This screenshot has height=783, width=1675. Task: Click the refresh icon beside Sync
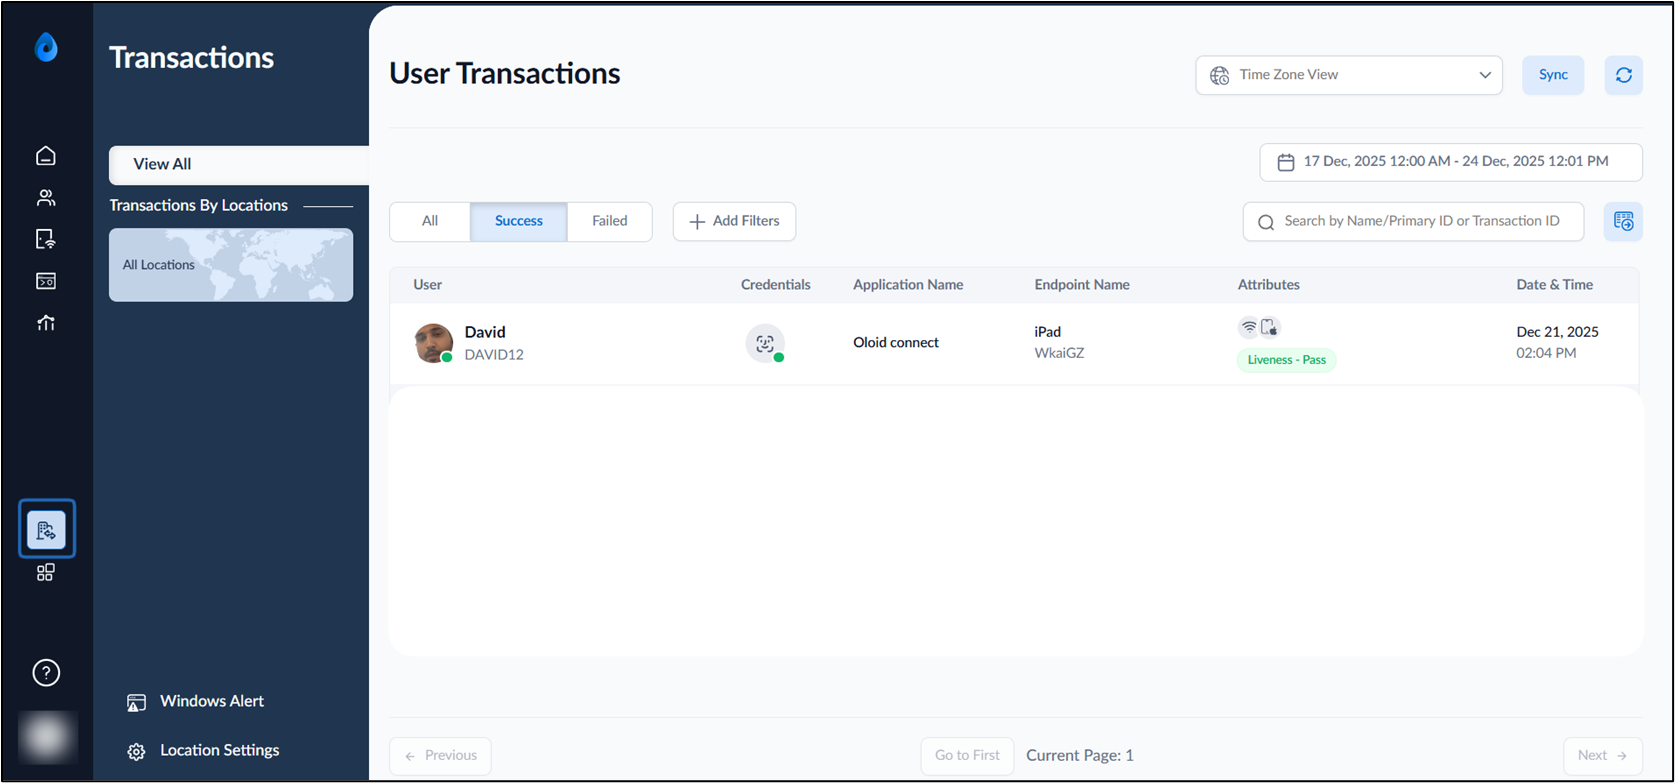tap(1623, 75)
